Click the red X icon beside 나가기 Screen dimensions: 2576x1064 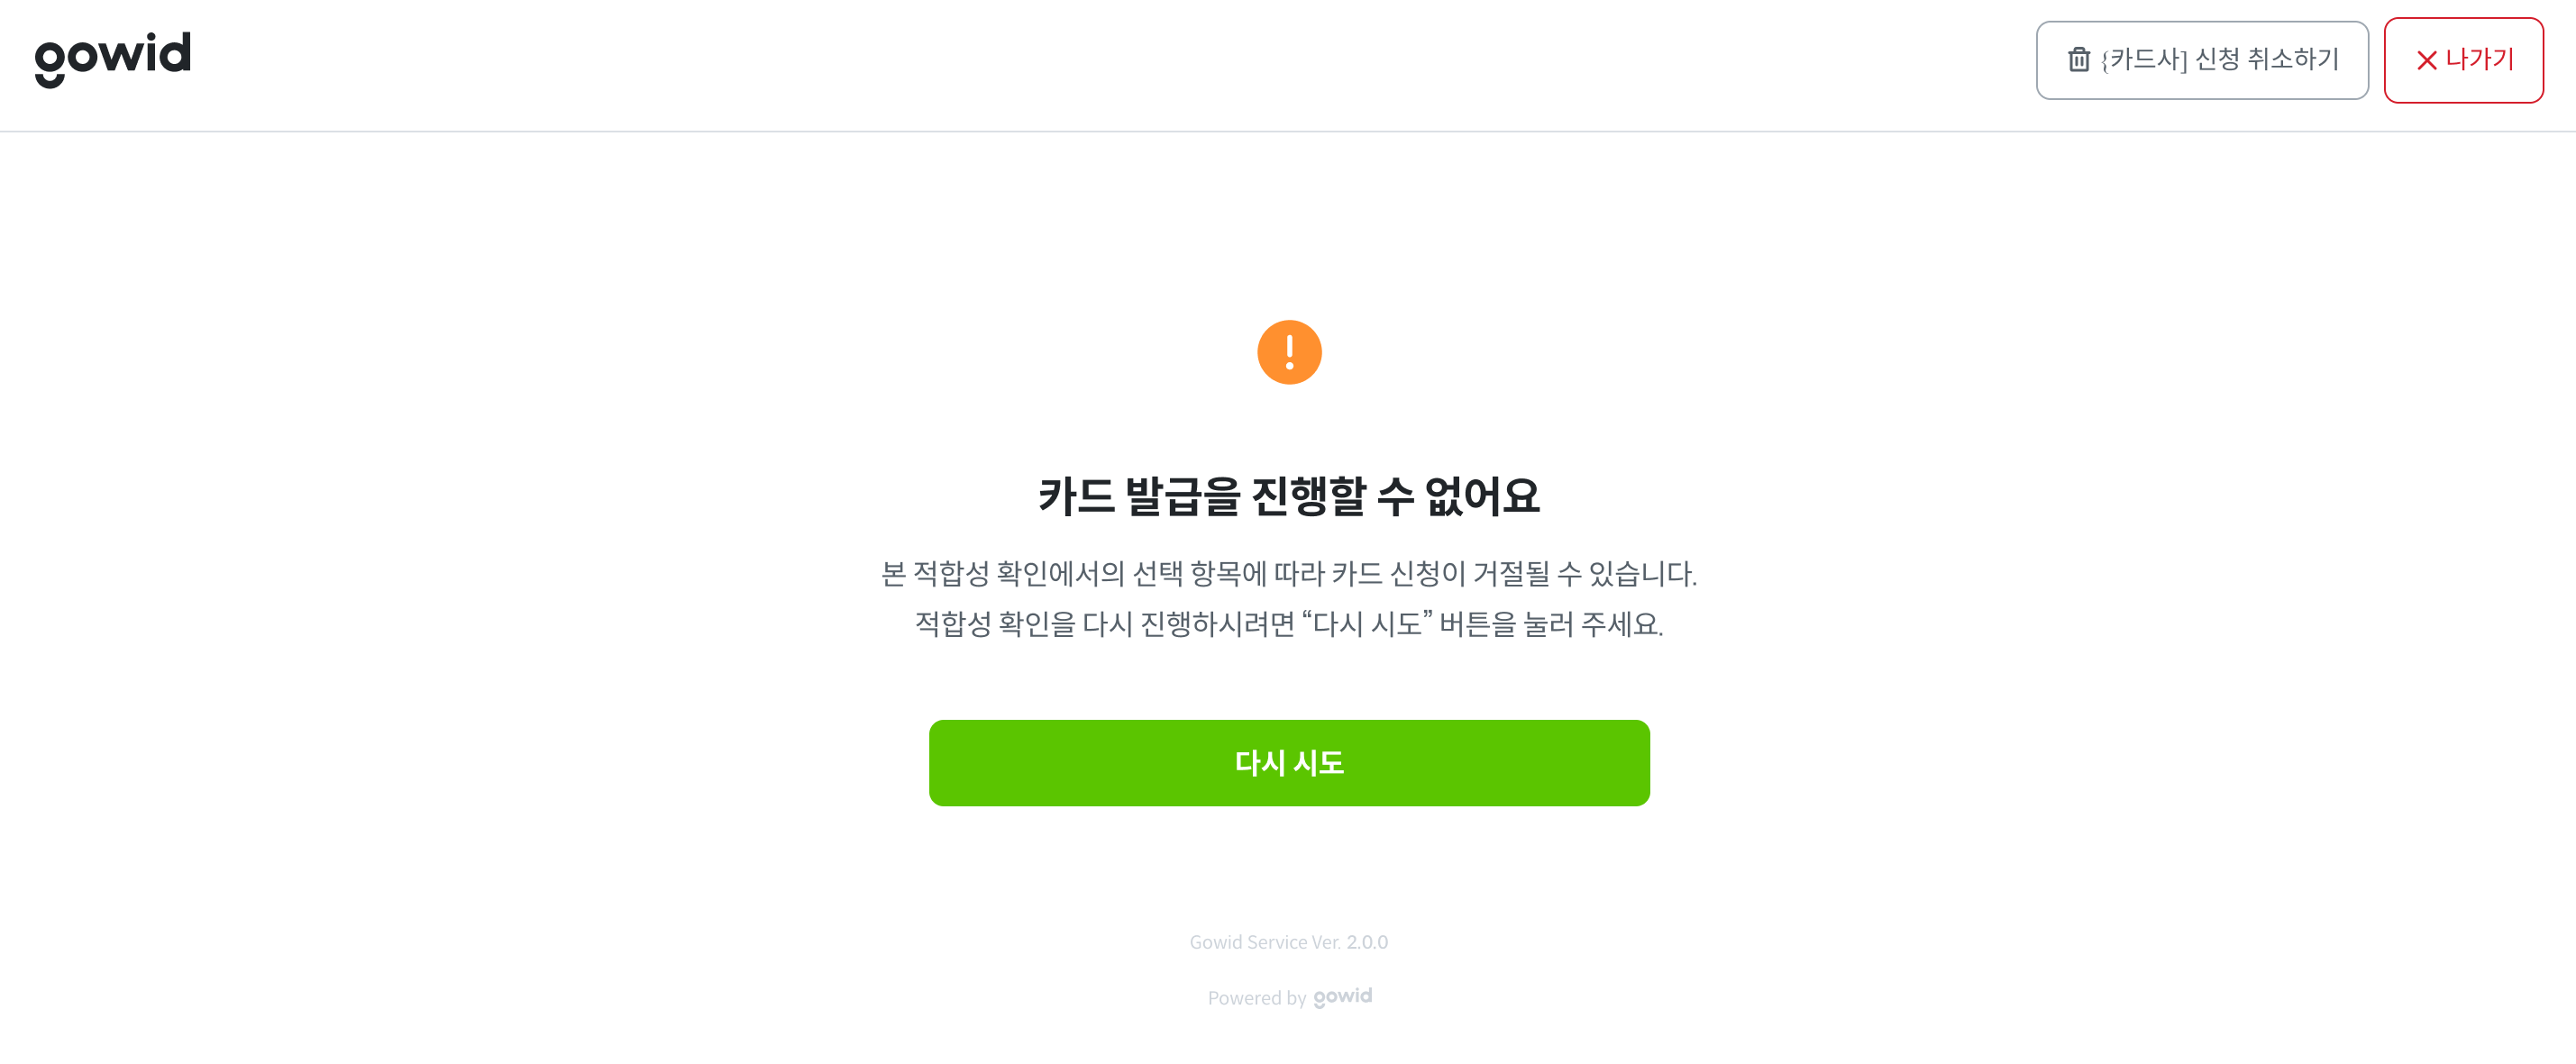[x=2426, y=61]
